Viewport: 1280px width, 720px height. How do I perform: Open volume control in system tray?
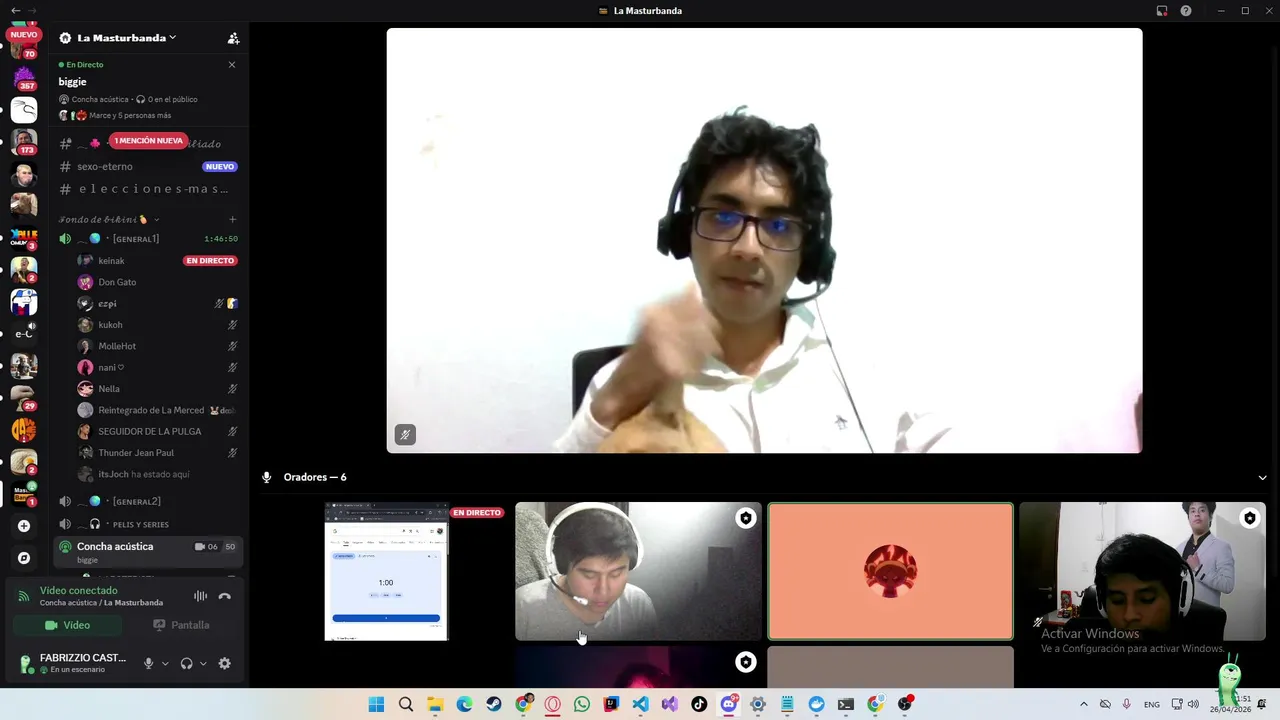click(1193, 704)
